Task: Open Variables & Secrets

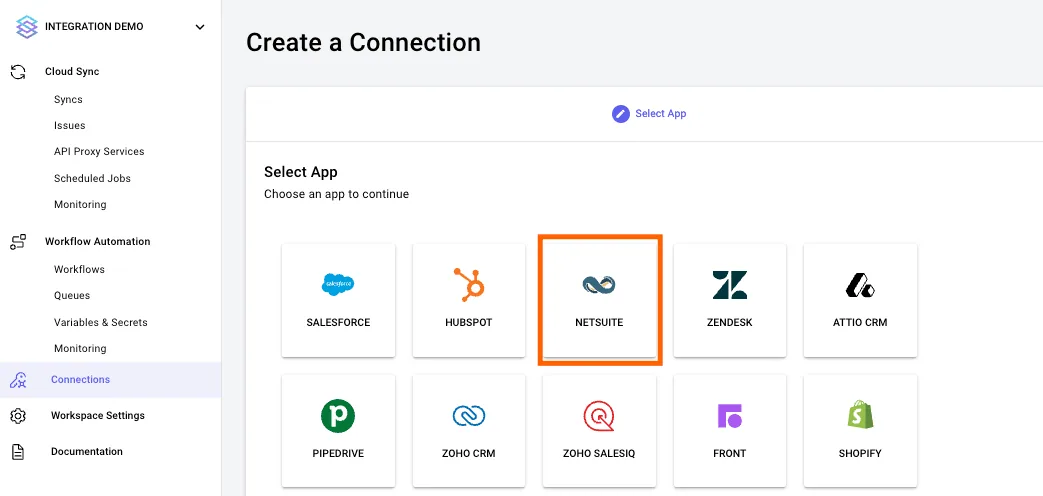Action: 100,322
